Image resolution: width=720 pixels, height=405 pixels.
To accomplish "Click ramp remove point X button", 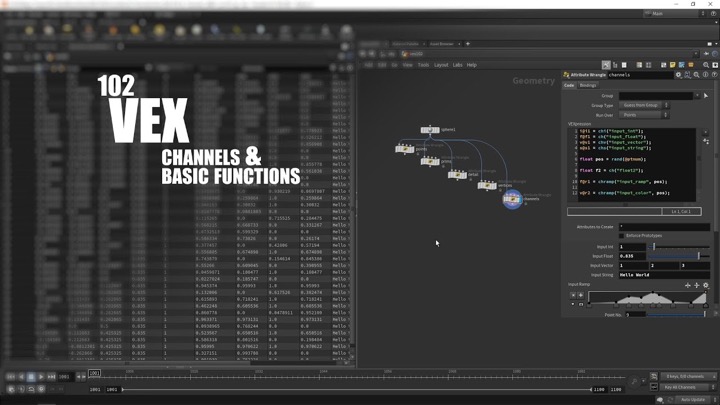I will coord(573,295).
